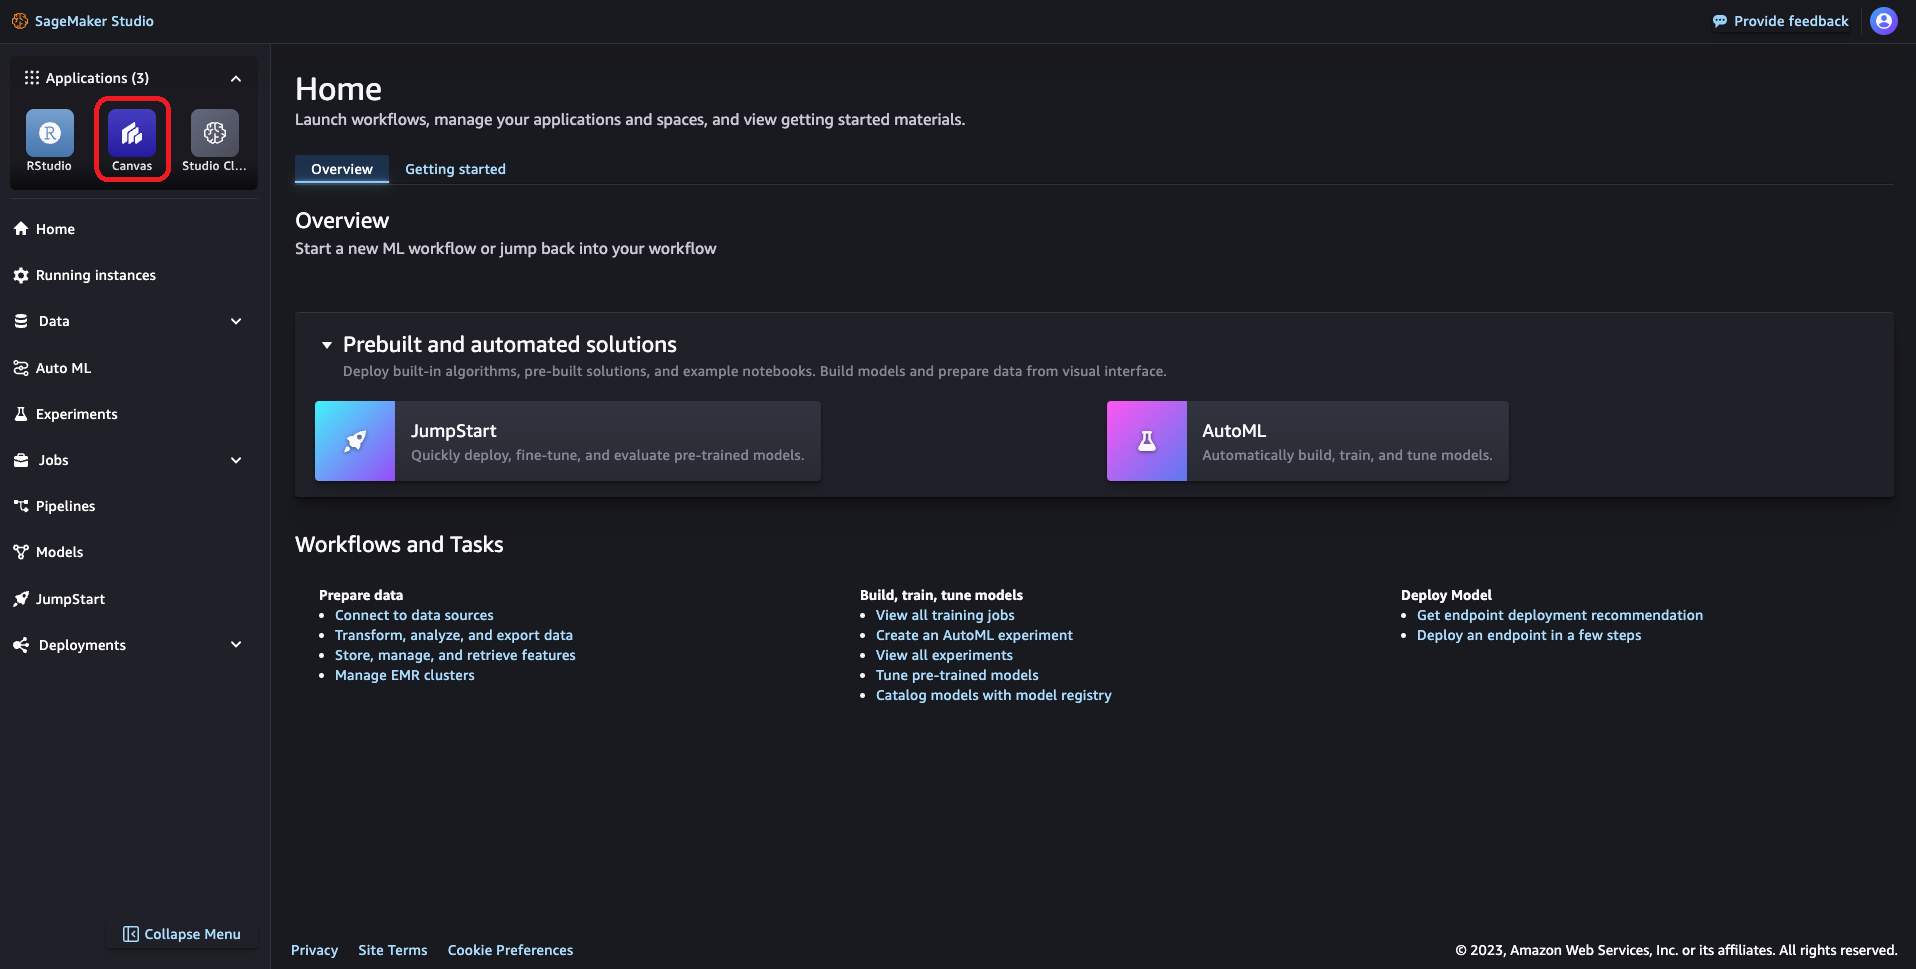Open the RStudio application icon

(49, 134)
